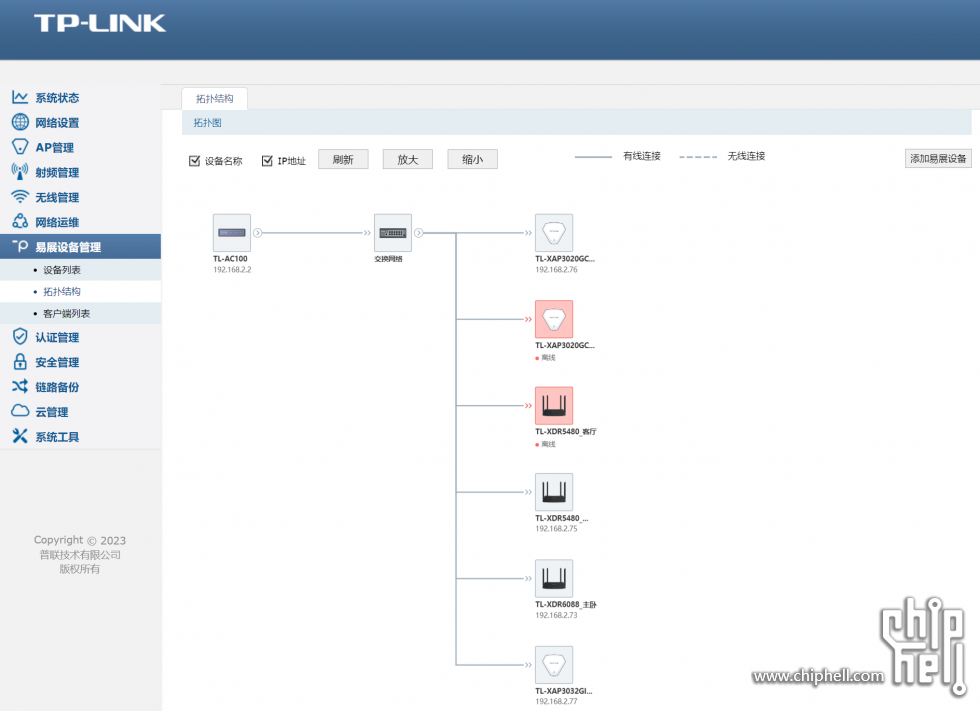980x711 pixels.
Task: Collapse the highlighted 易展设备管理 section
Action: coord(80,247)
